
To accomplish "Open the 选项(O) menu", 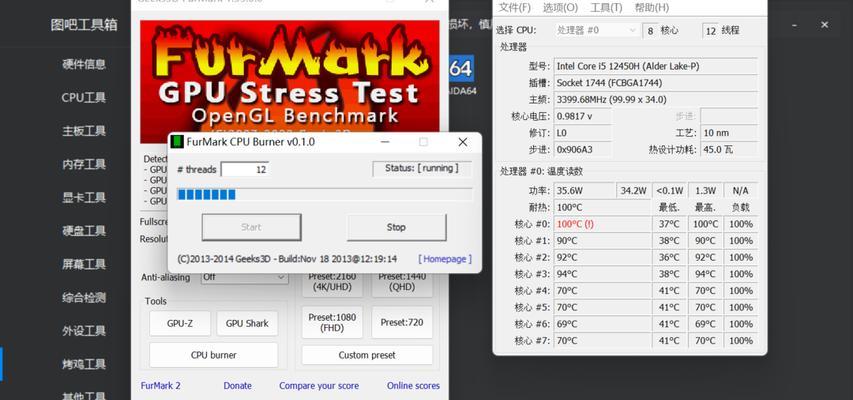I will pyautogui.click(x=560, y=8).
